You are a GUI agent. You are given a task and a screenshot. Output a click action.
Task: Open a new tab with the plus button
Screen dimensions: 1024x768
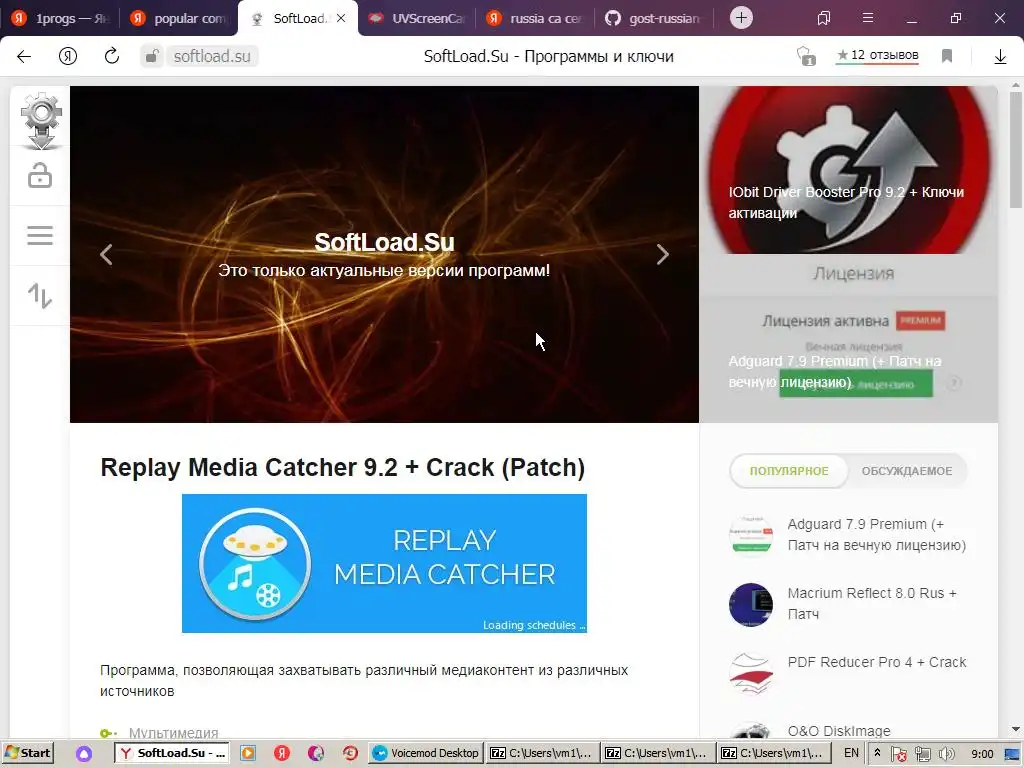[741, 18]
